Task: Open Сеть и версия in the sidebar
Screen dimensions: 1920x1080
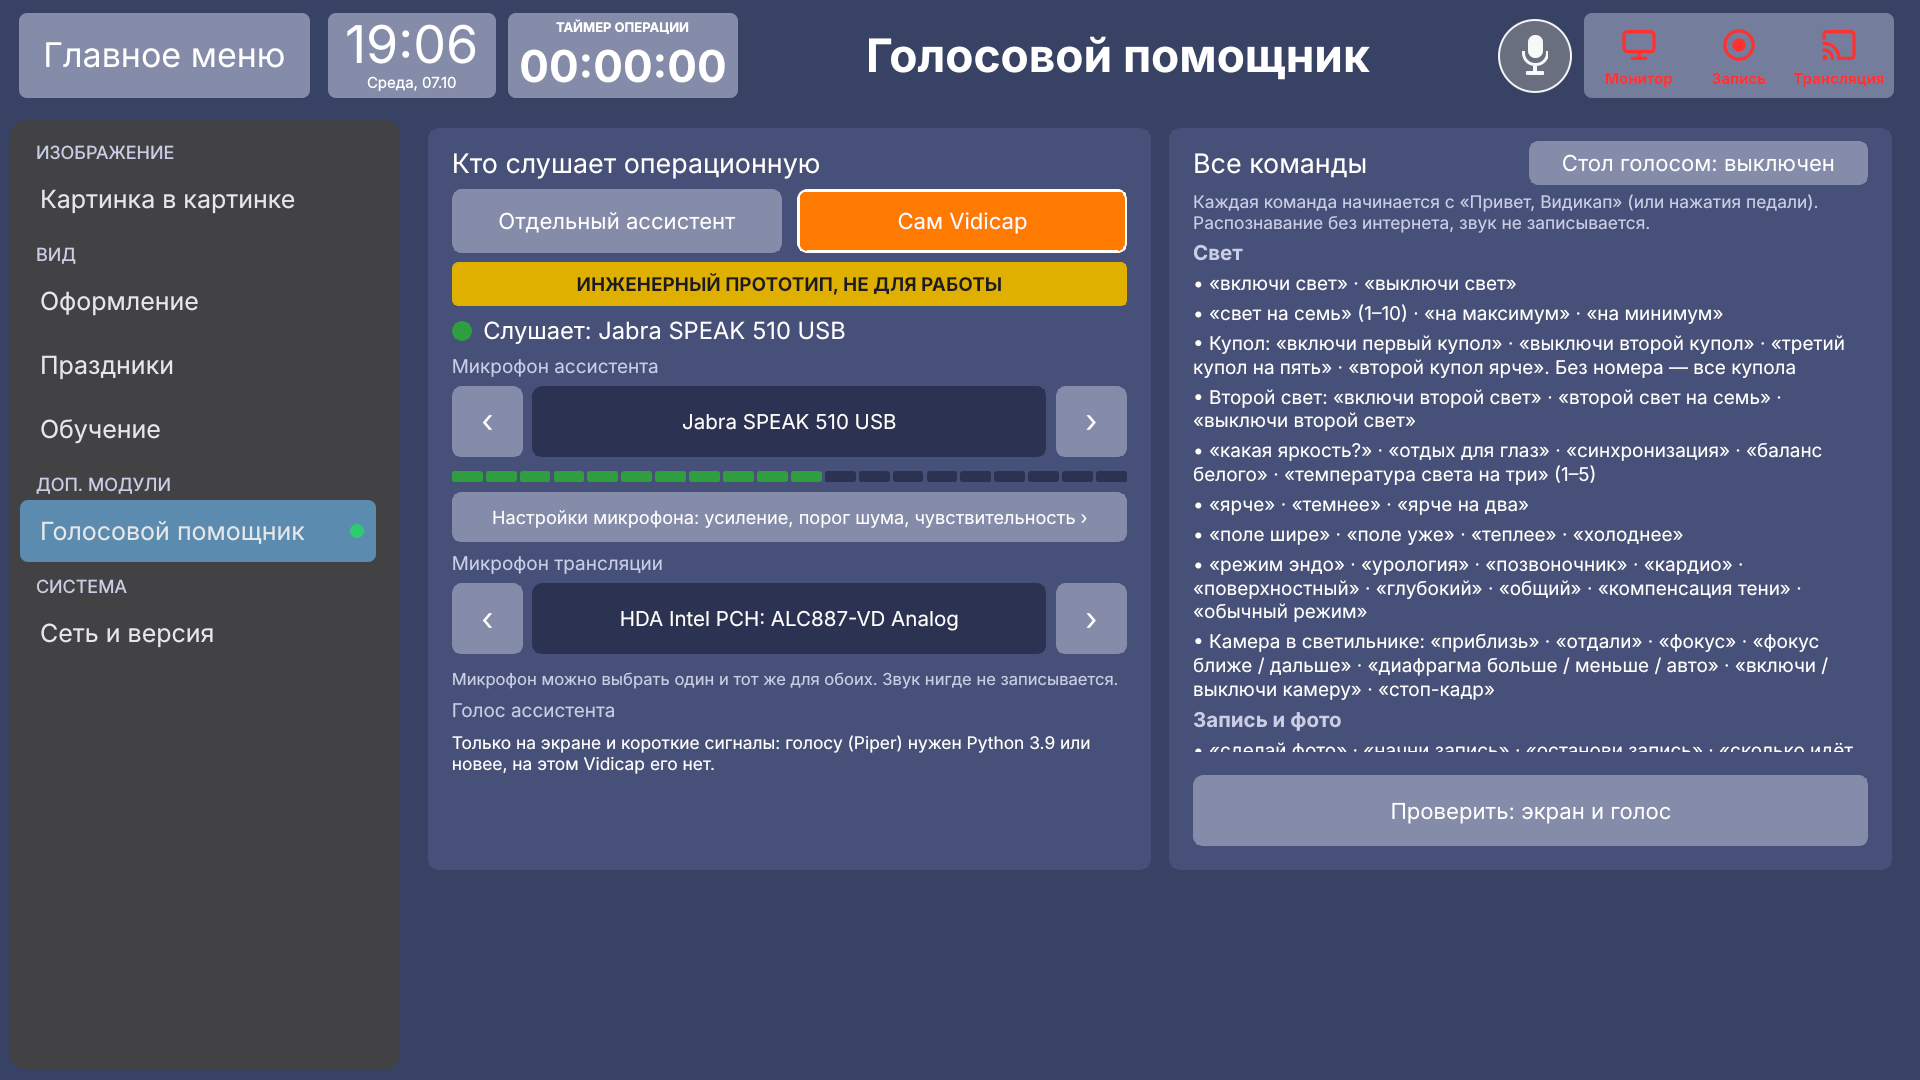Action: point(198,633)
